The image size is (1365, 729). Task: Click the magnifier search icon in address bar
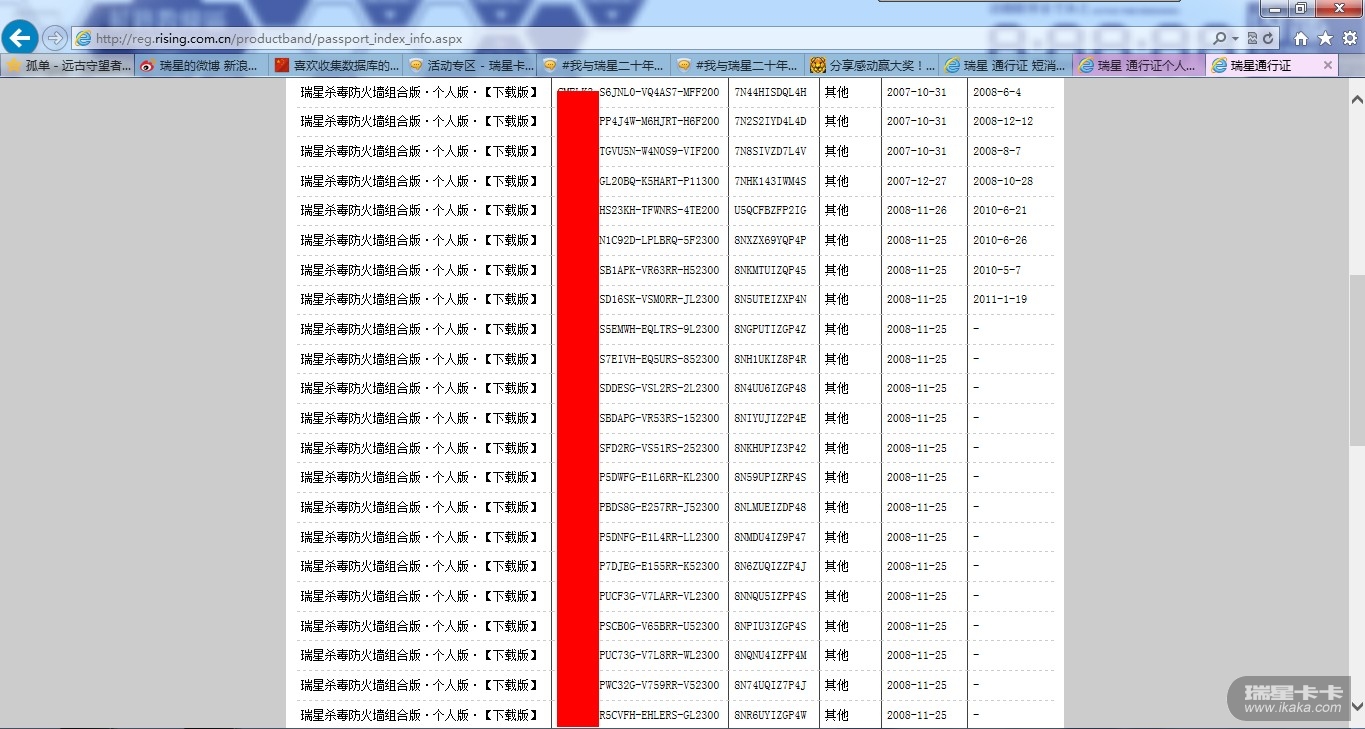point(1219,38)
